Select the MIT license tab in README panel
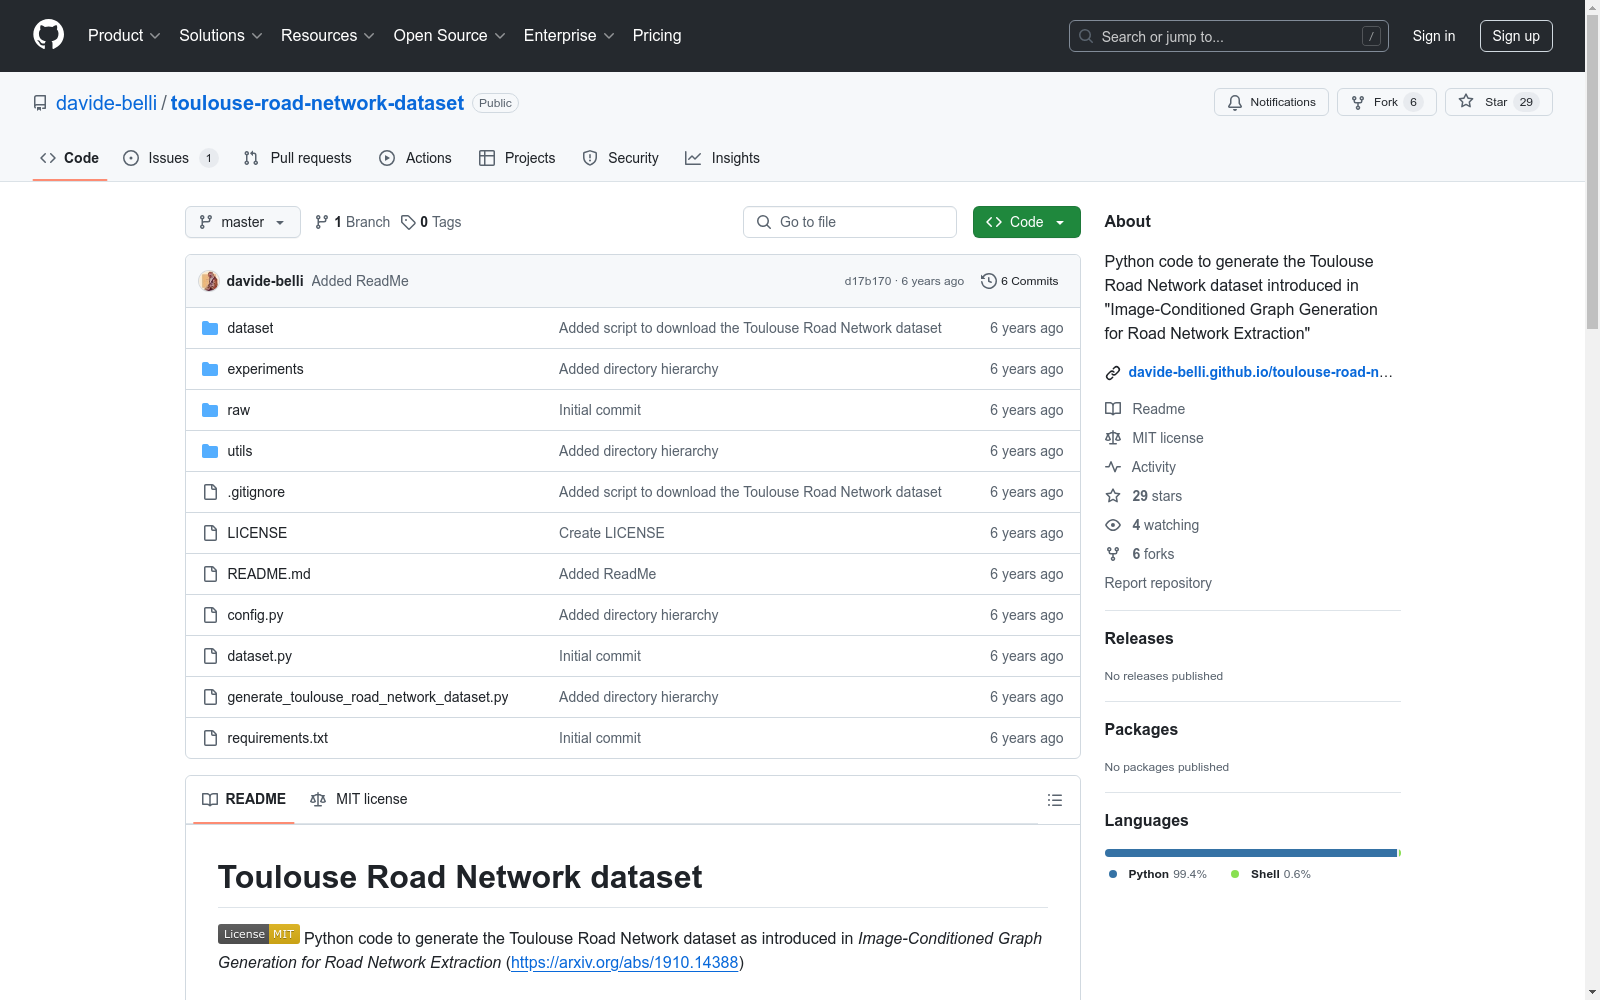 [359, 799]
